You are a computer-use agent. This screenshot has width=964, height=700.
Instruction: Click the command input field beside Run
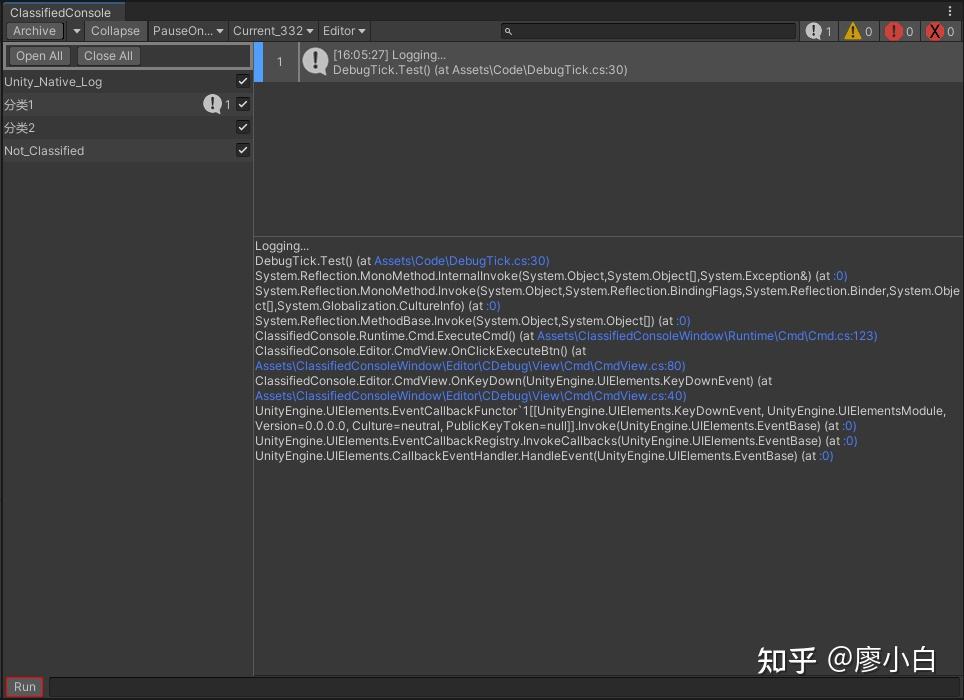coord(504,686)
